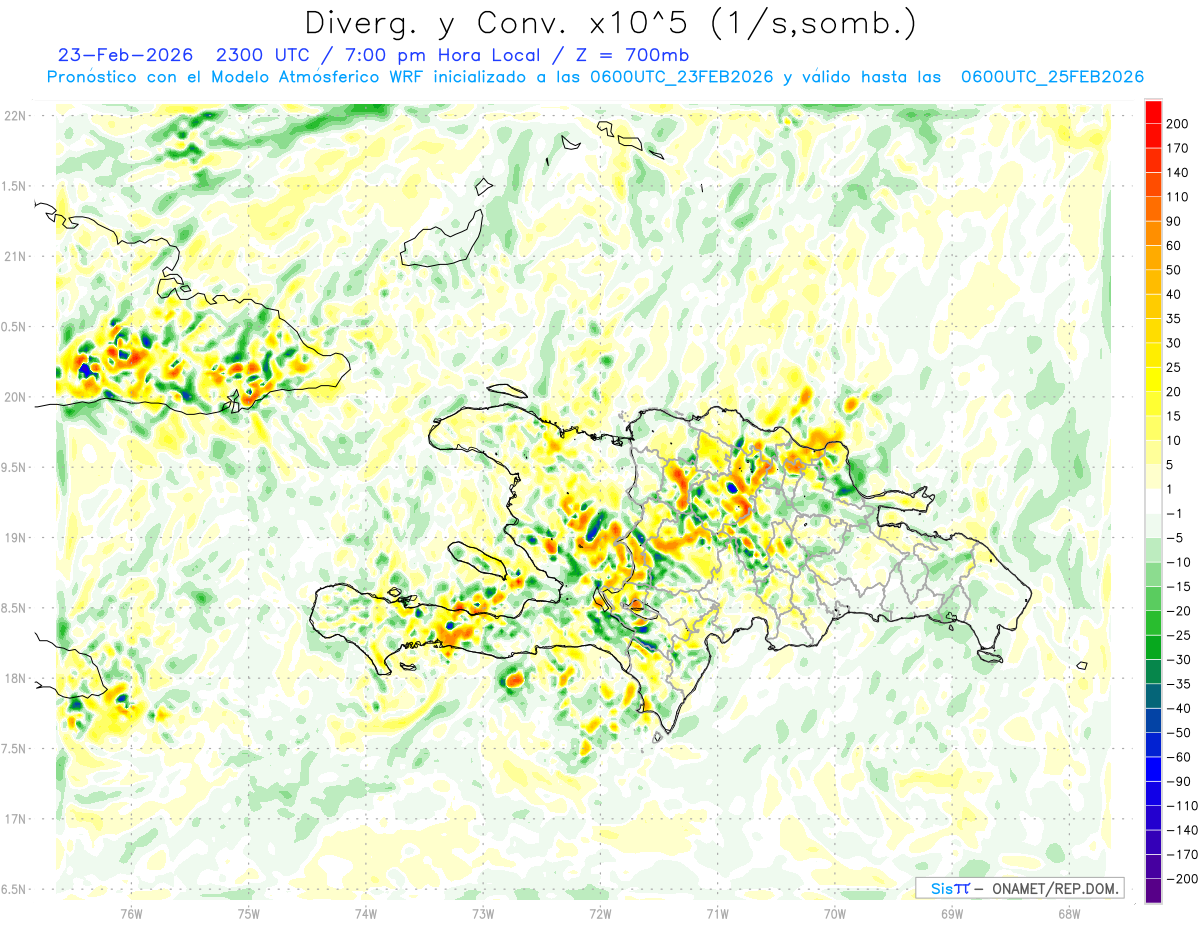The width and height of the screenshot is (1200, 927).
Task: Click the "68W" longitude label
Action: (x=1069, y=913)
